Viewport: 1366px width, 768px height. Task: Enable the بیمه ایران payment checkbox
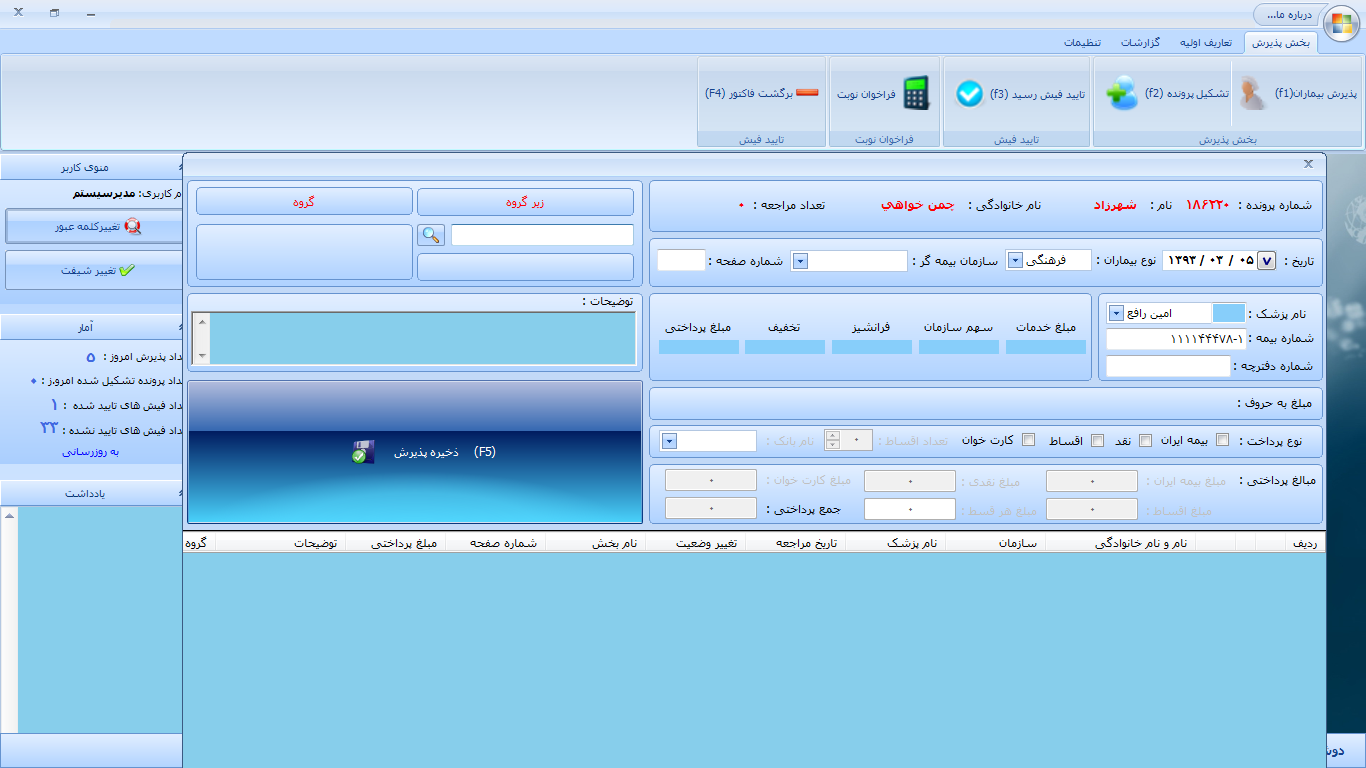pos(1222,441)
